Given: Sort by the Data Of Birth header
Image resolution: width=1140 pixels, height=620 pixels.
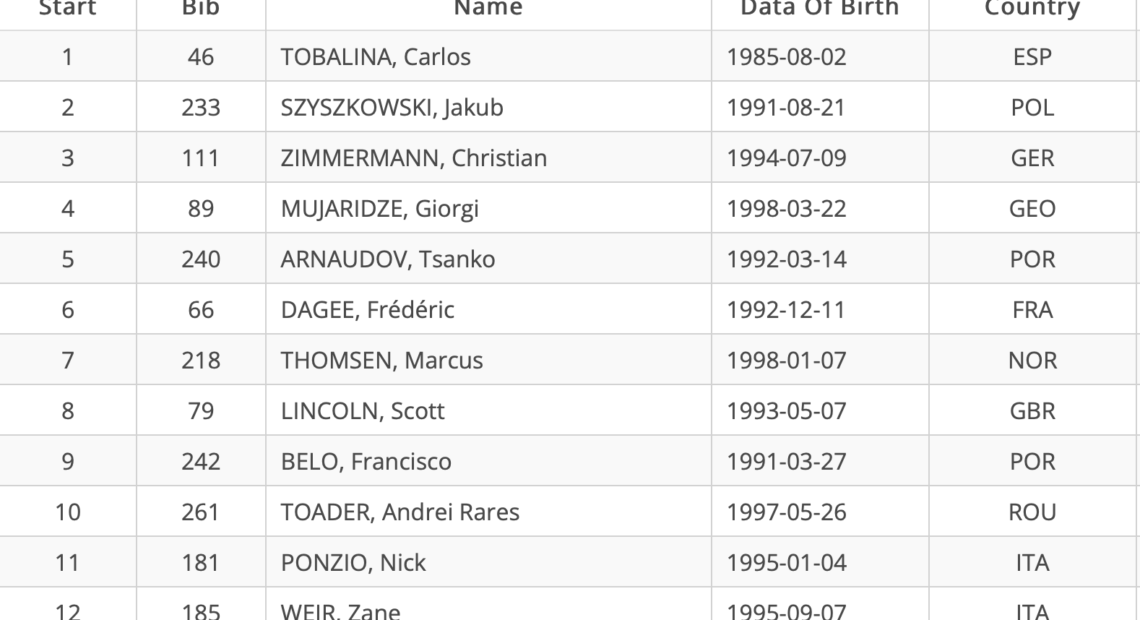Looking at the screenshot, I should (x=819, y=9).
